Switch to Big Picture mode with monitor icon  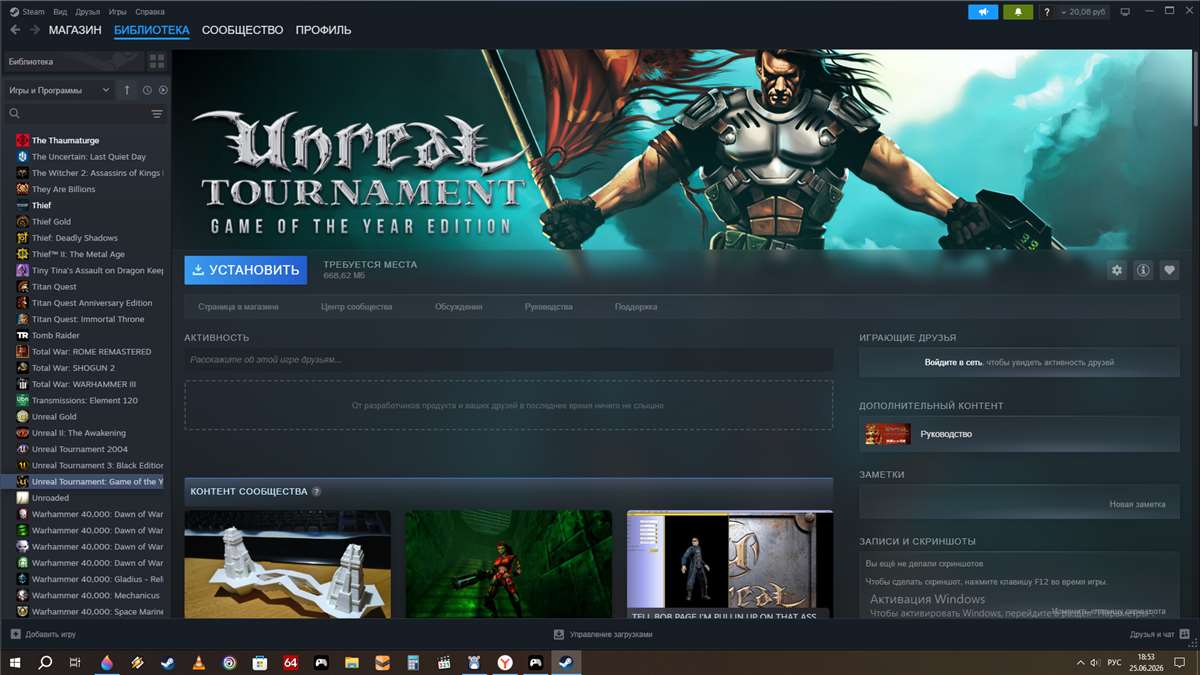coord(1125,12)
